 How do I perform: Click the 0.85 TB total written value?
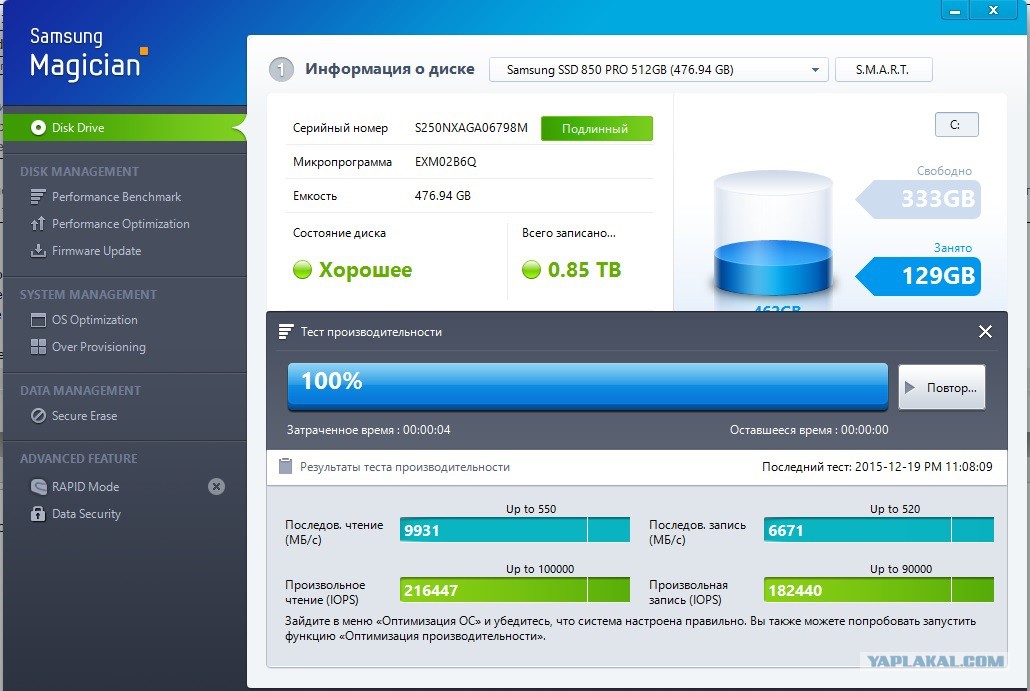coord(584,269)
